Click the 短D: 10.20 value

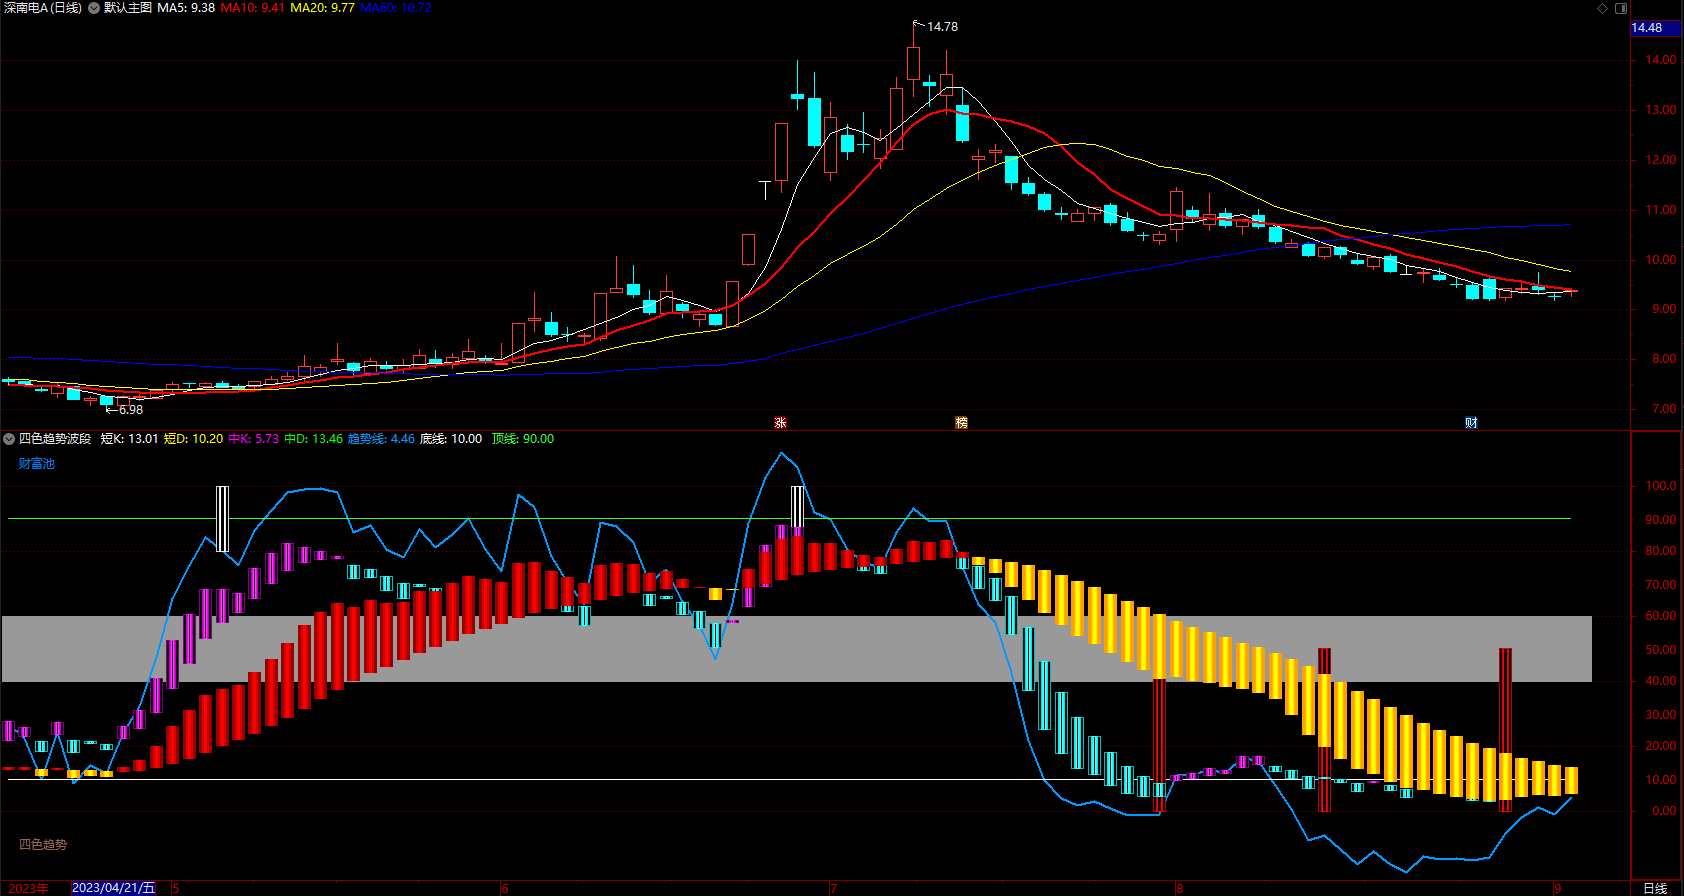(193, 439)
